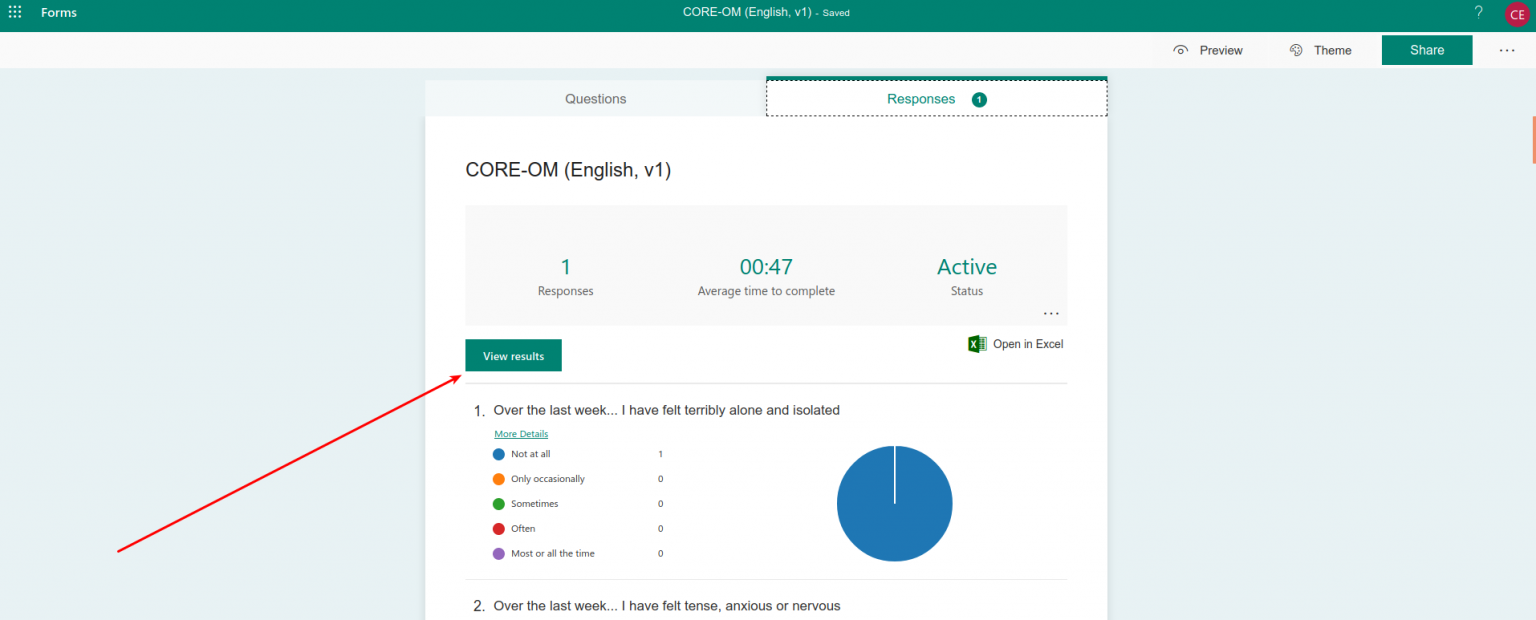Image resolution: width=1536 pixels, height=620 pixels.
Task: Click the Forms app label
Action: pos(58,12)
